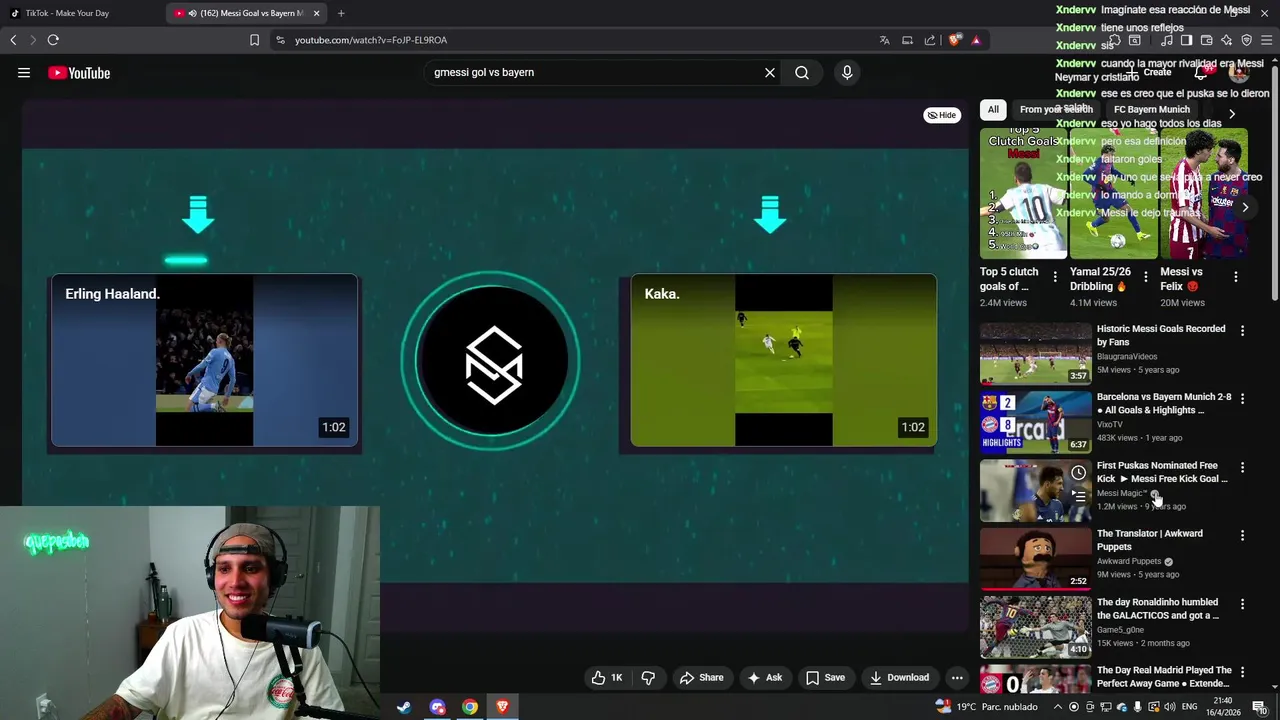Select the All filter chip

(993, 110)
